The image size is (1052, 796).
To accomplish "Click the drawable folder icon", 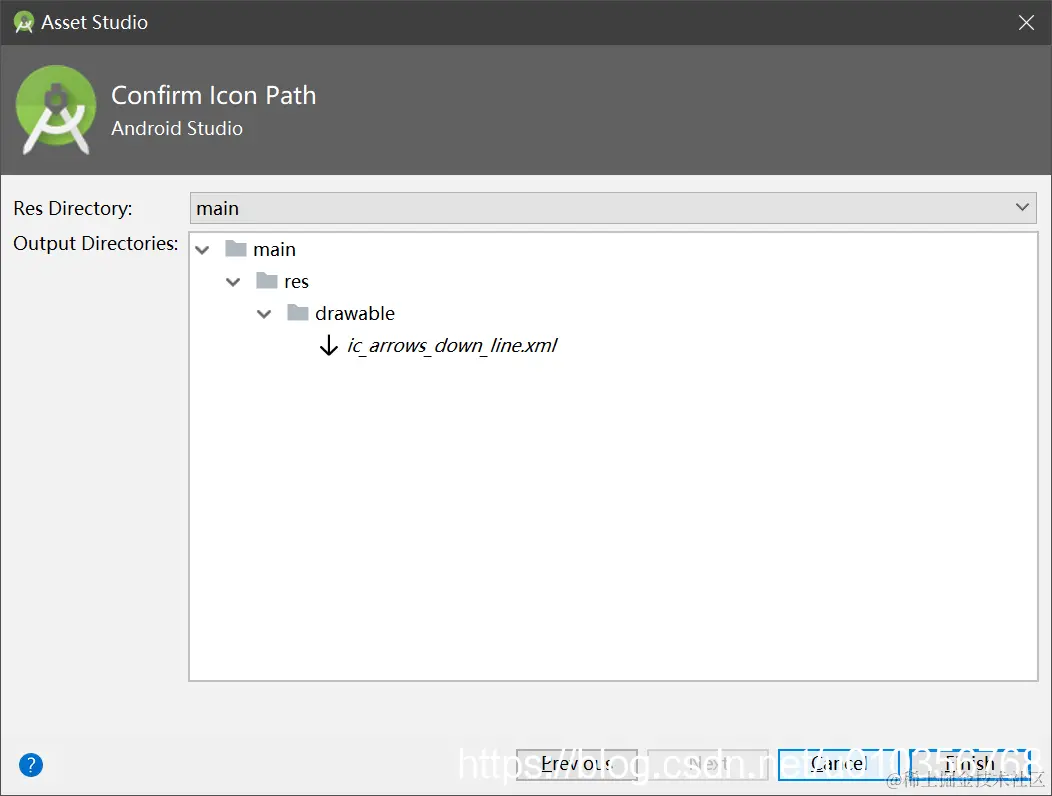I will click(297, 313).
